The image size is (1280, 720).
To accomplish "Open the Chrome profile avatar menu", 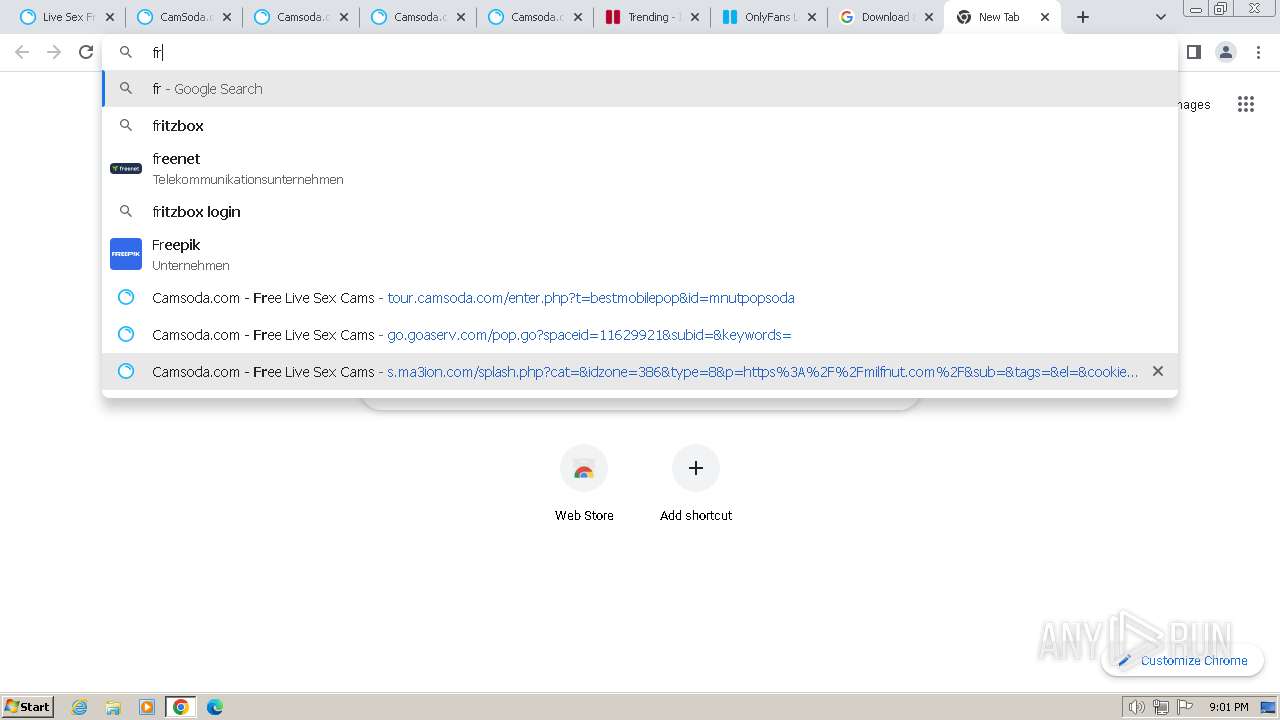I will click(1226, 52).
